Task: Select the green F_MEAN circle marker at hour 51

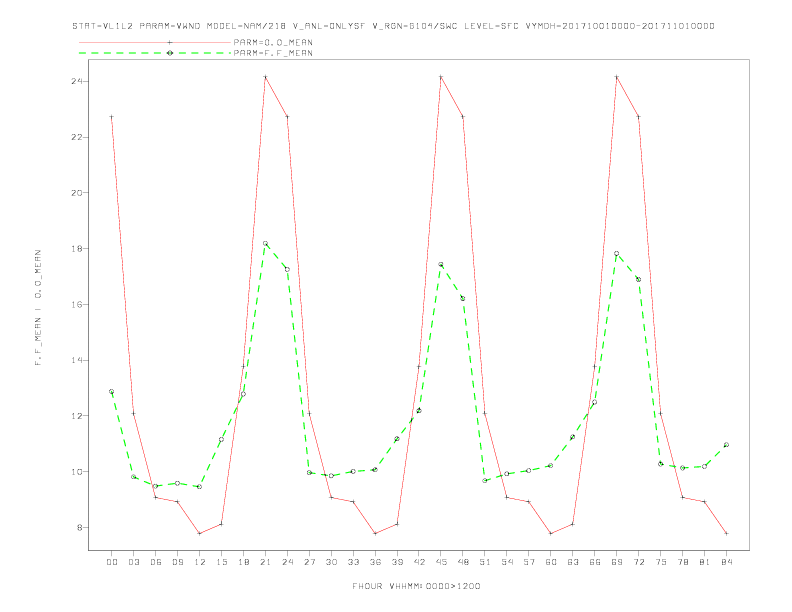Action: click(x=485, y=481)
